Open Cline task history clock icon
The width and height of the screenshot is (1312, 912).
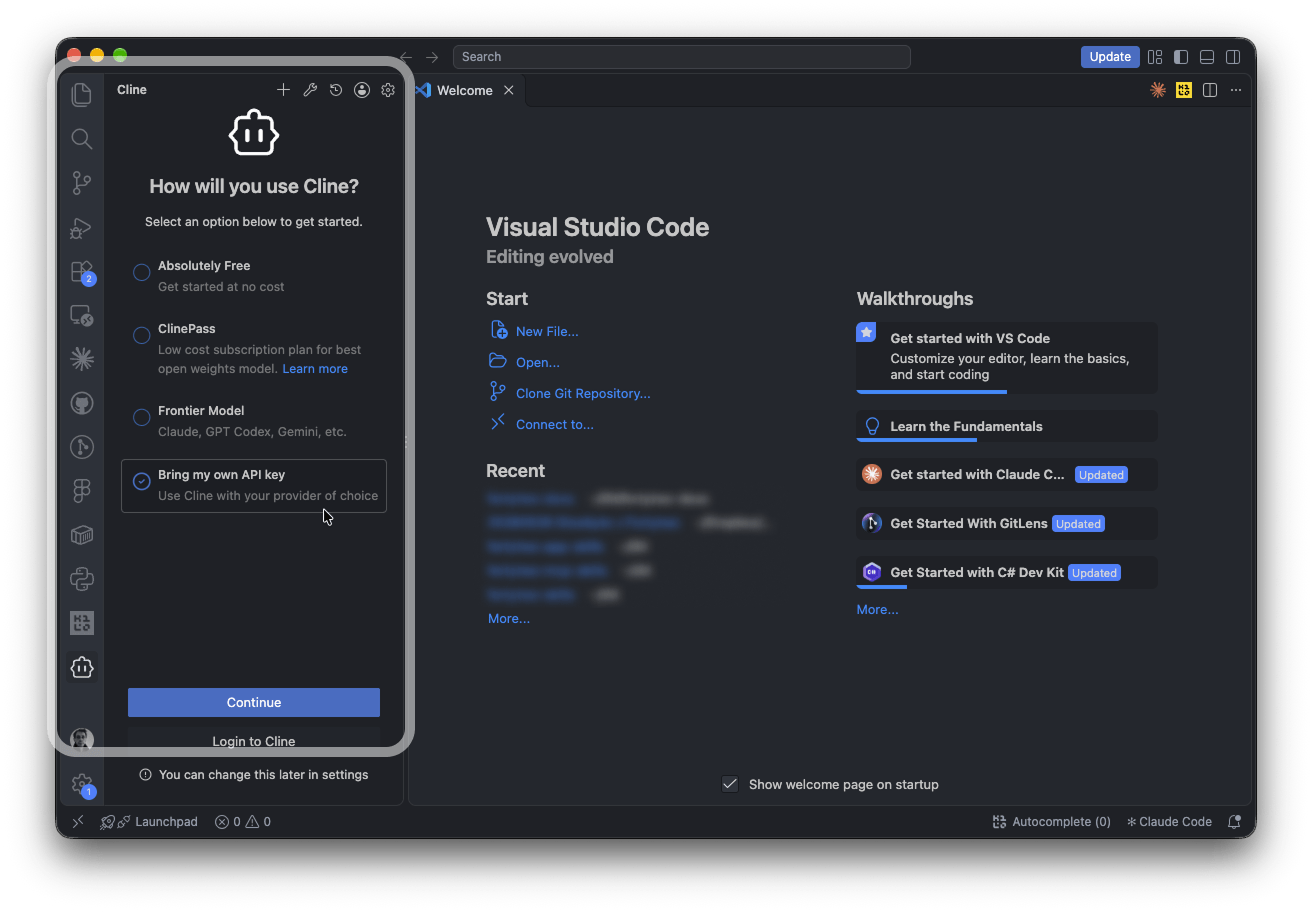[x=336, y=90]
